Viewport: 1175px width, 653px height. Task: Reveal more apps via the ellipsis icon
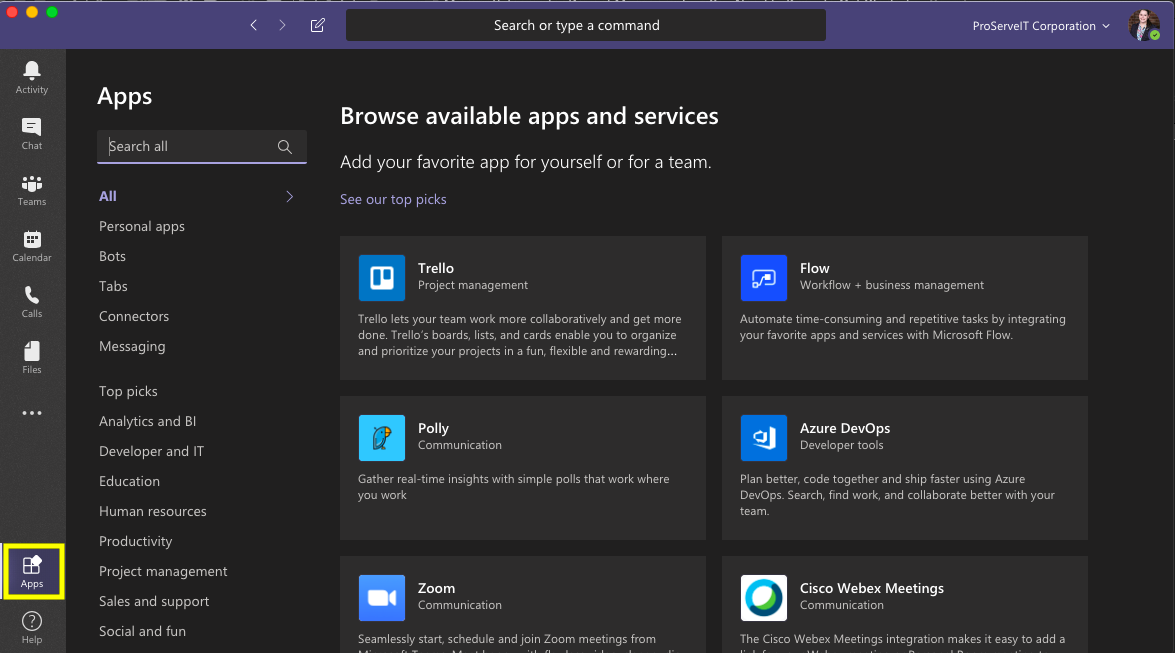click(x=31, y=412)
